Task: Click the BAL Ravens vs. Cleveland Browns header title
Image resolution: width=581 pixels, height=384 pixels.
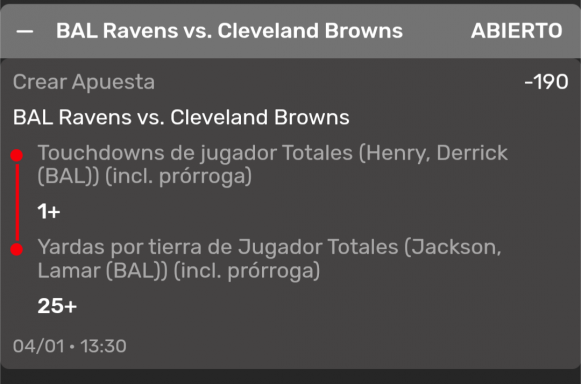Action: click(229, 31)
